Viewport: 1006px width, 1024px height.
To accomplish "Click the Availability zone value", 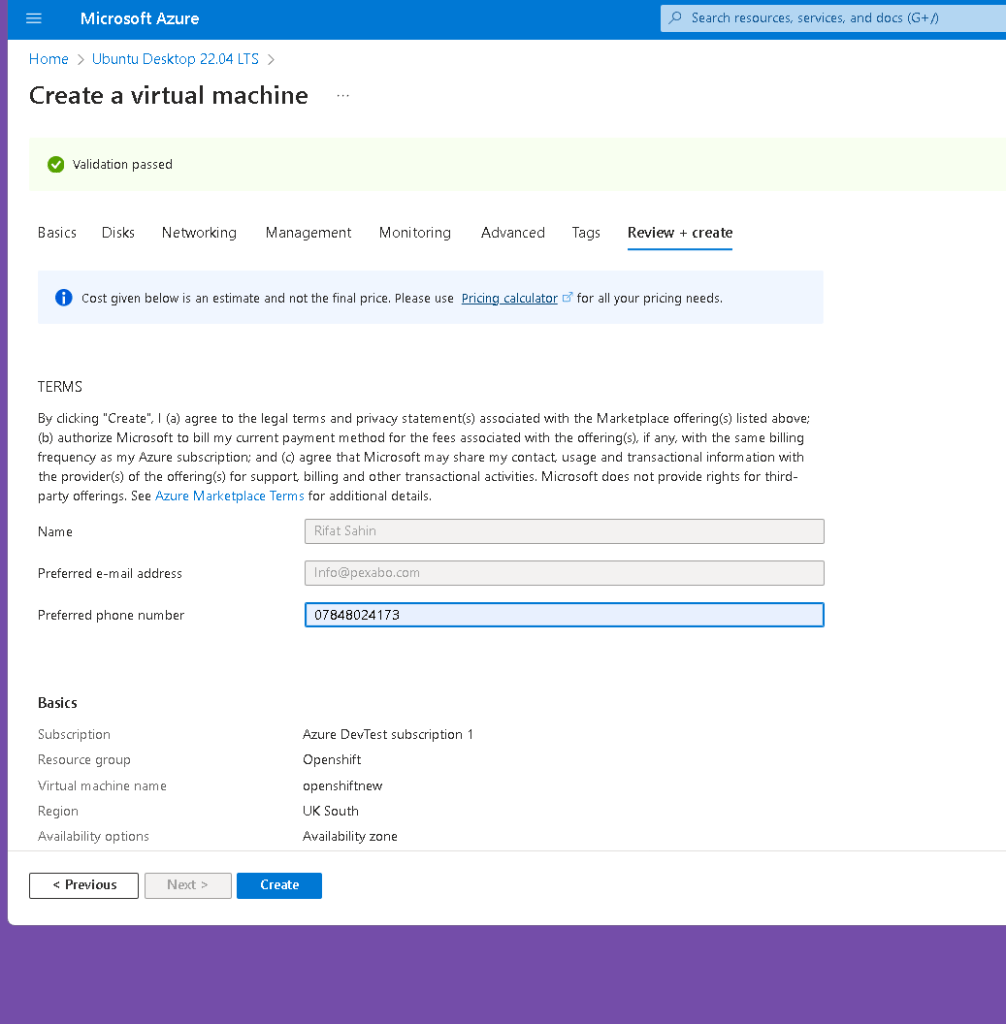I will [350, 836].
